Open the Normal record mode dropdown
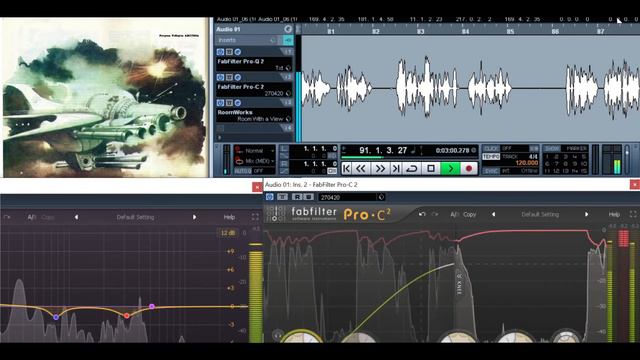This screenshot has width=640, height=360. pyautogui.click(x=256, y=151)
